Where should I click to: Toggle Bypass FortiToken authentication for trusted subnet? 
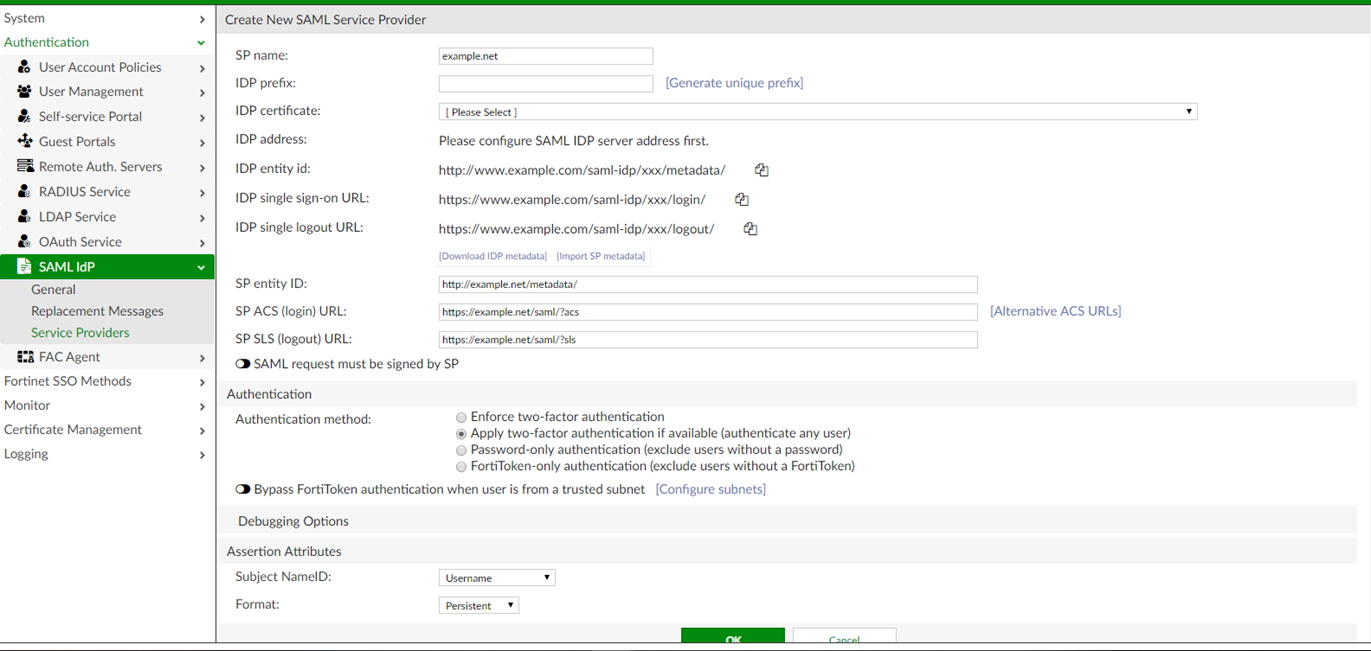(x=243, y=490)
